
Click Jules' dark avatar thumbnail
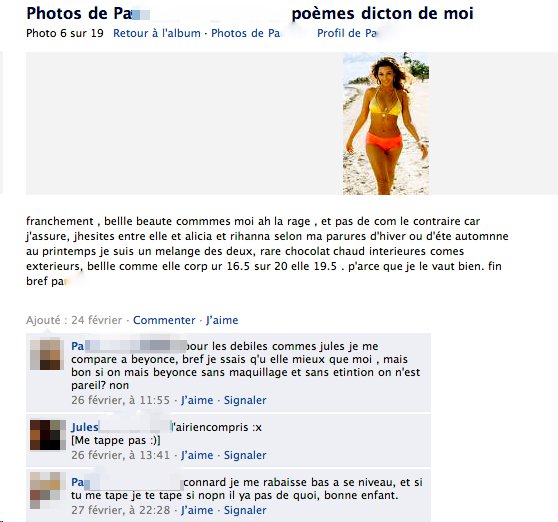(x=45, y=435)
